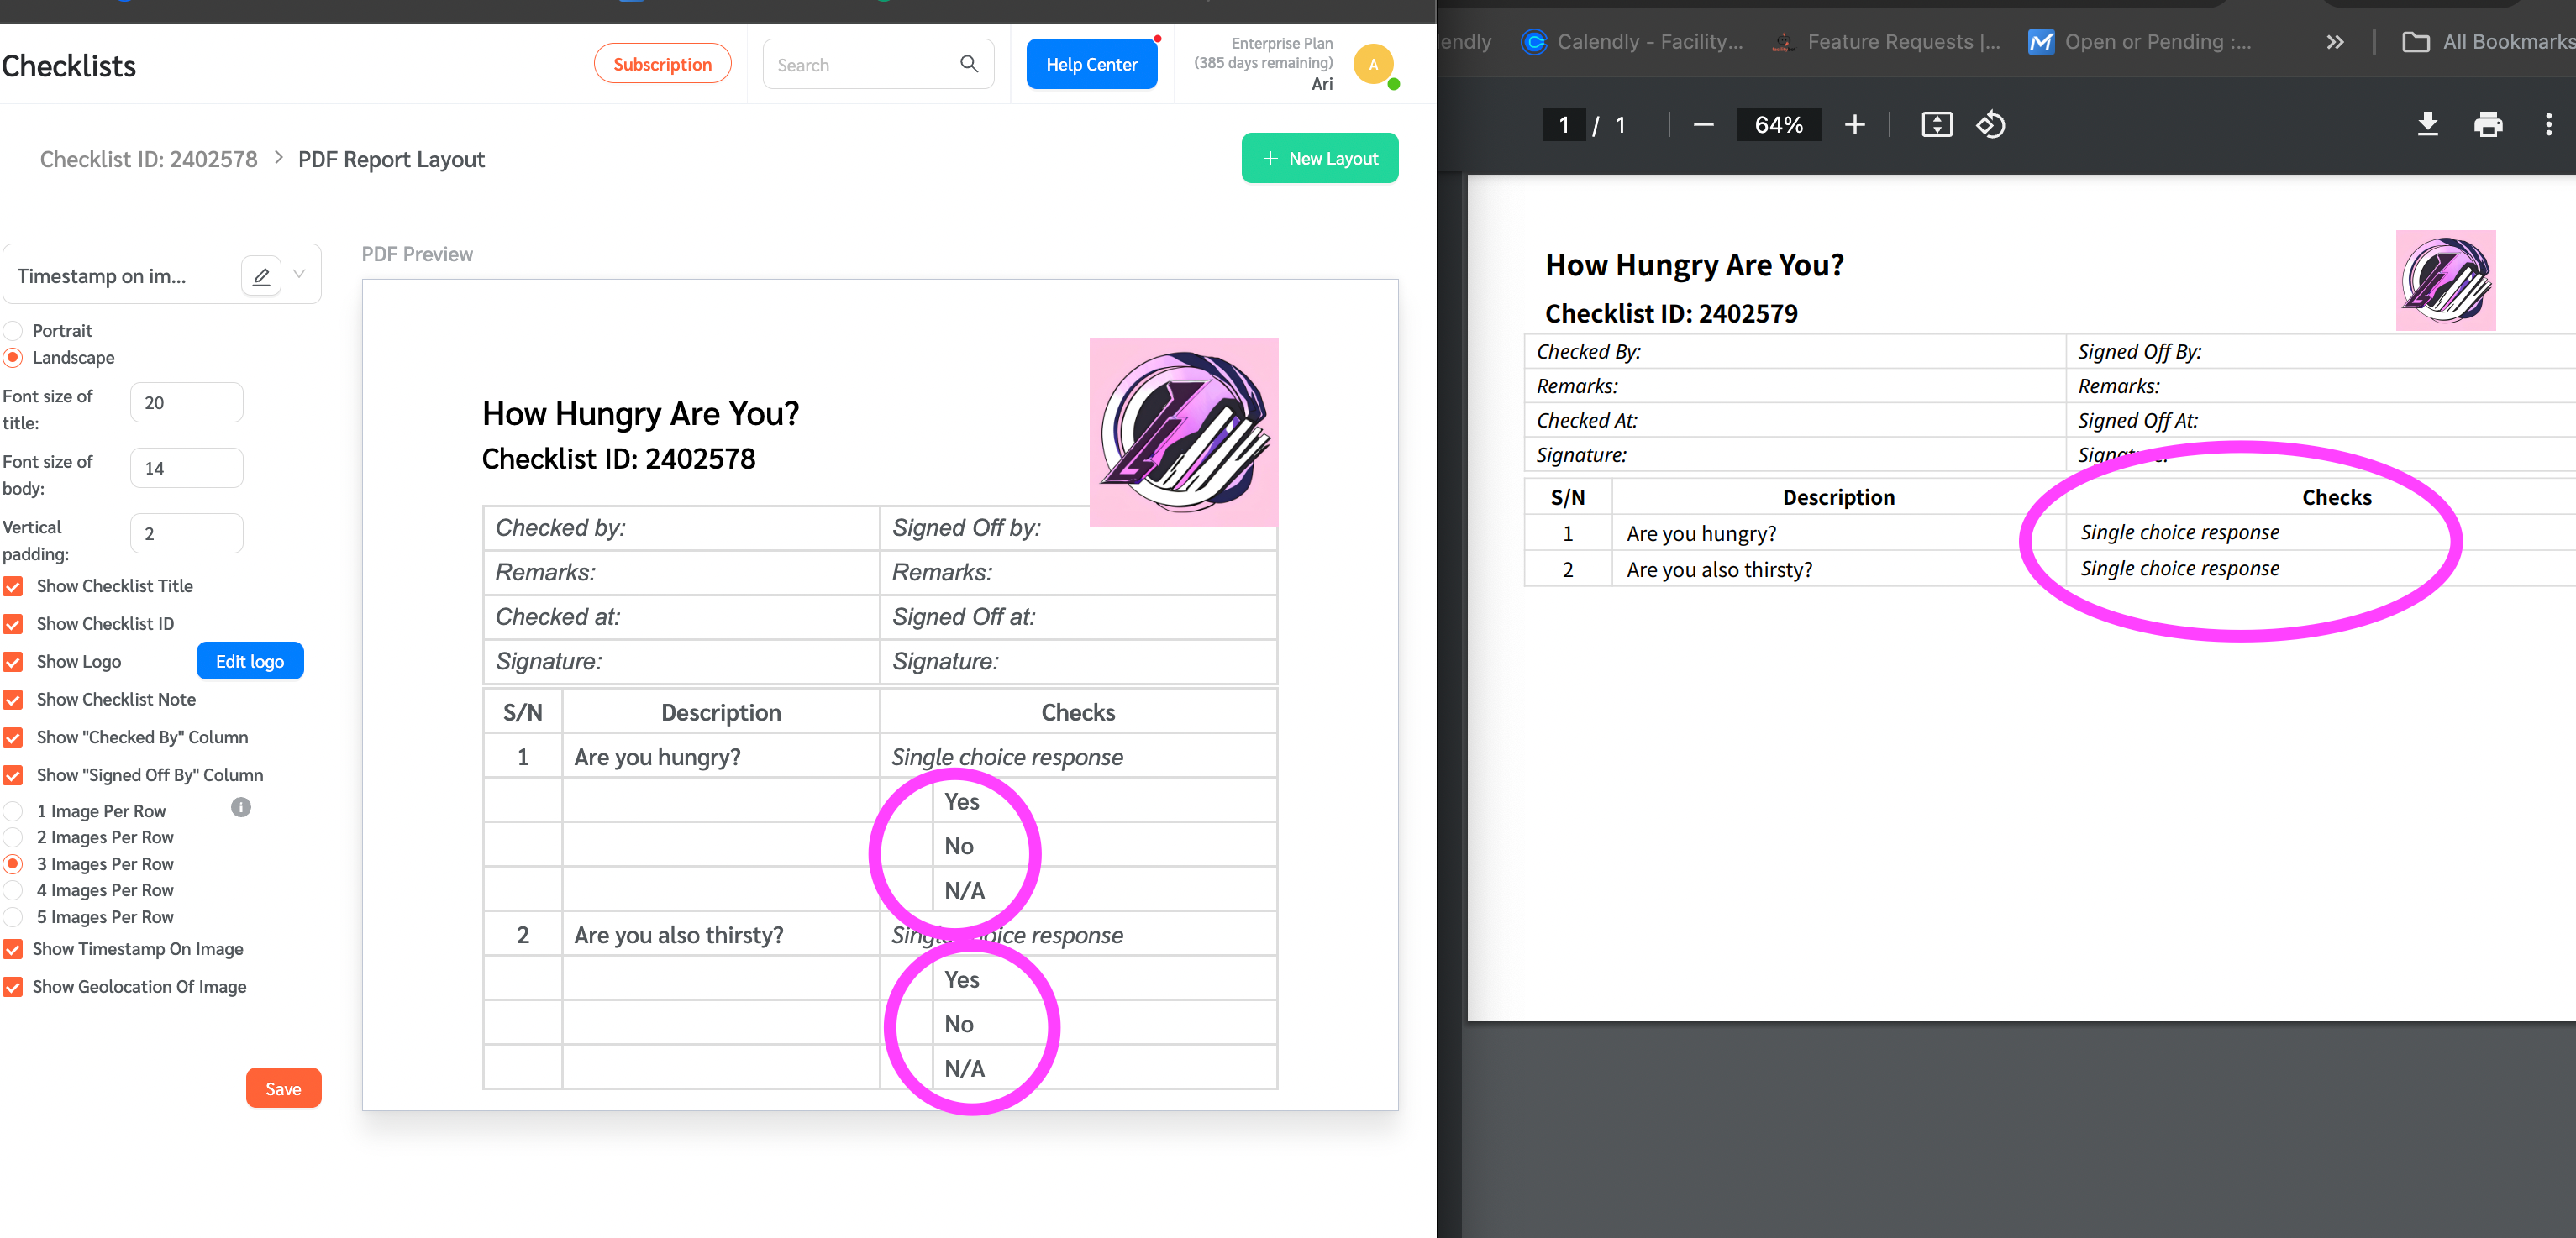
Task: Click the print icon in PDF viewer
Action: 2489,123
